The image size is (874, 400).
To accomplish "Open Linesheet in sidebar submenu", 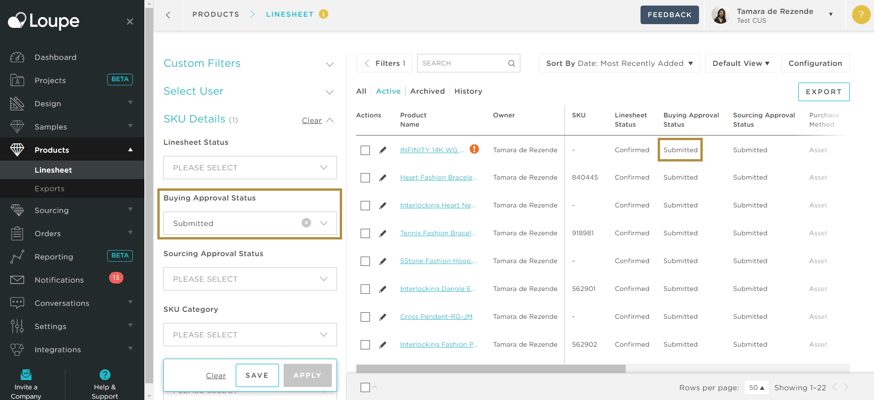I will [x=53, y=170].
